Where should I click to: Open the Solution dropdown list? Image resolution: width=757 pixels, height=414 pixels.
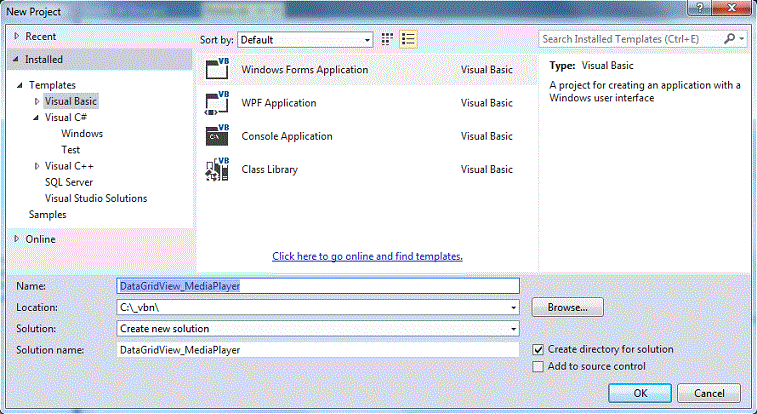click(513, 329)
